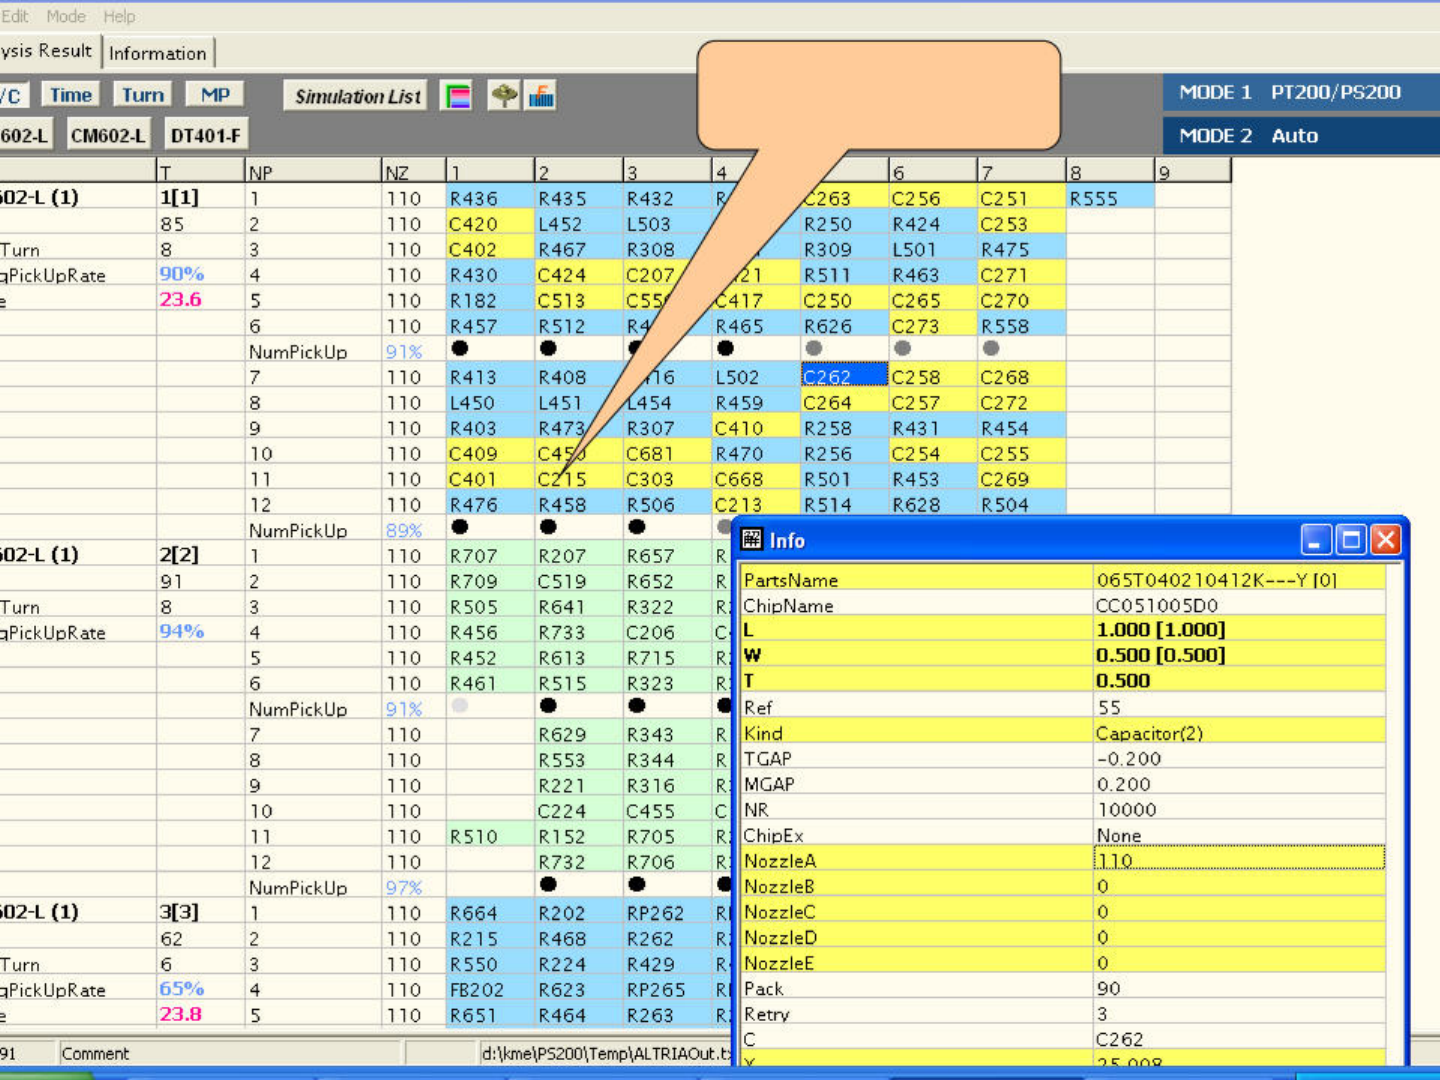The width and height of the screenshot is (1440, 1080).
Task: Click the pickup dot under column 1
Action: [x=460, y=349]
